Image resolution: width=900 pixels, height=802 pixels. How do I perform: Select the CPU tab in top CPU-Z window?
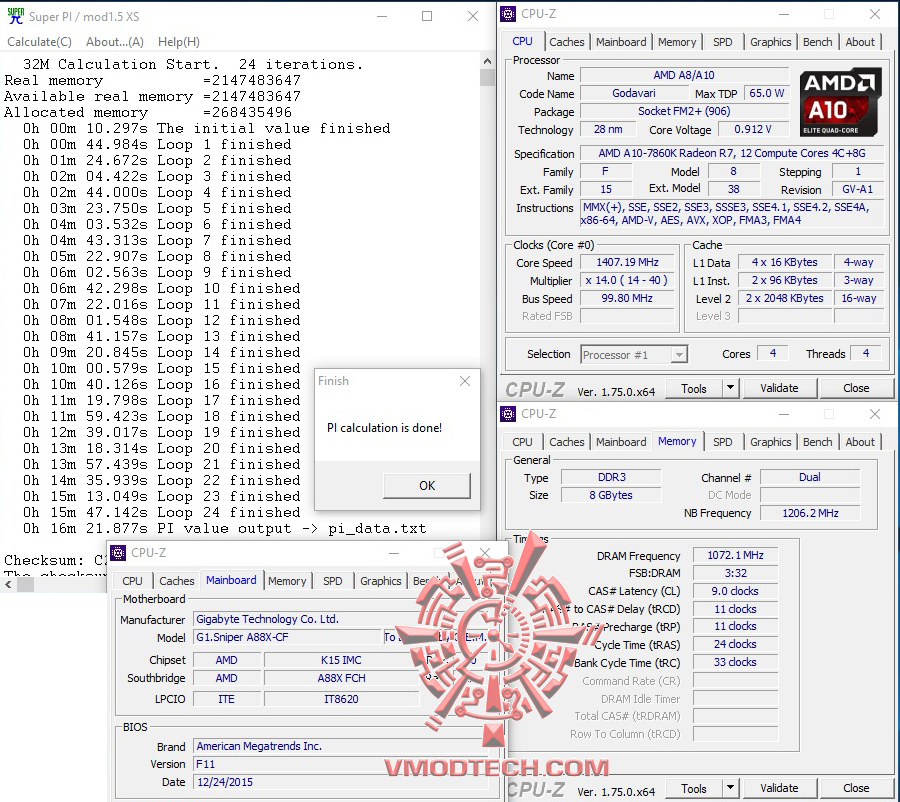pos(522,41)
